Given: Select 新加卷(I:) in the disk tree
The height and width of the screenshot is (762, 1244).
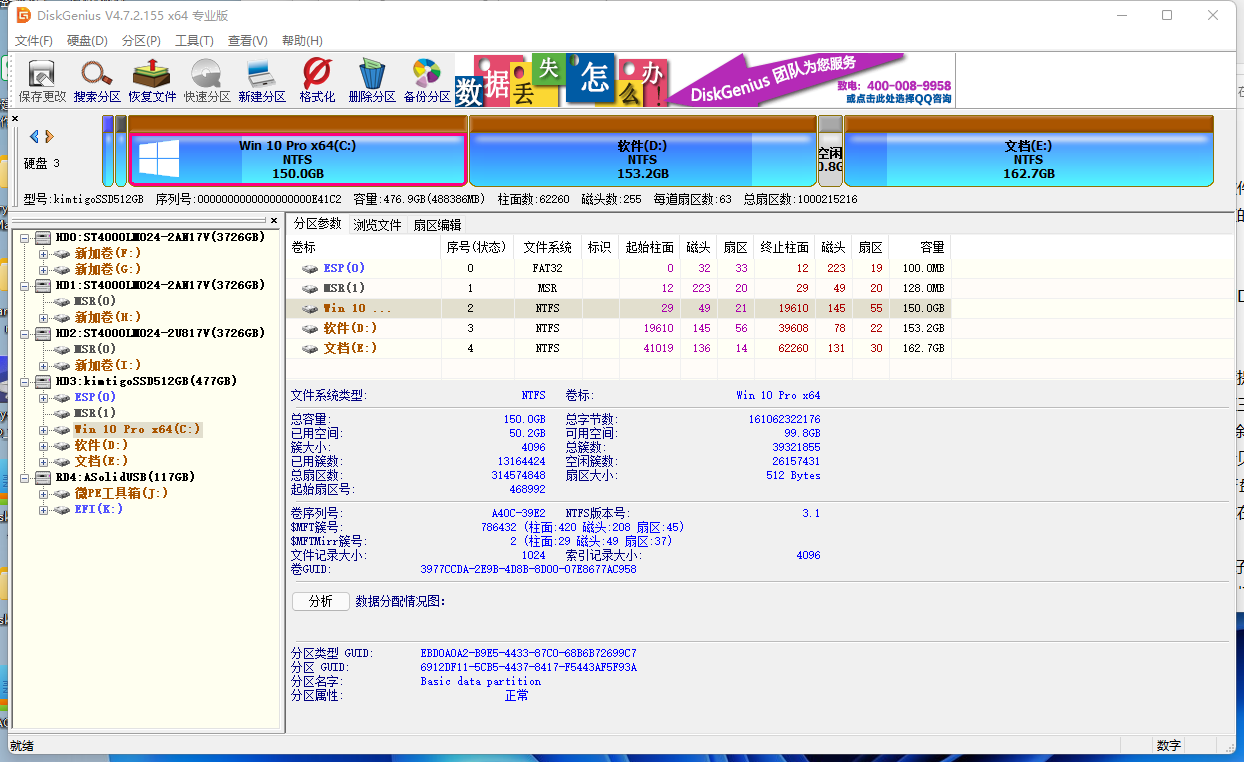Looking at the screenshot, I should point(107,365).
